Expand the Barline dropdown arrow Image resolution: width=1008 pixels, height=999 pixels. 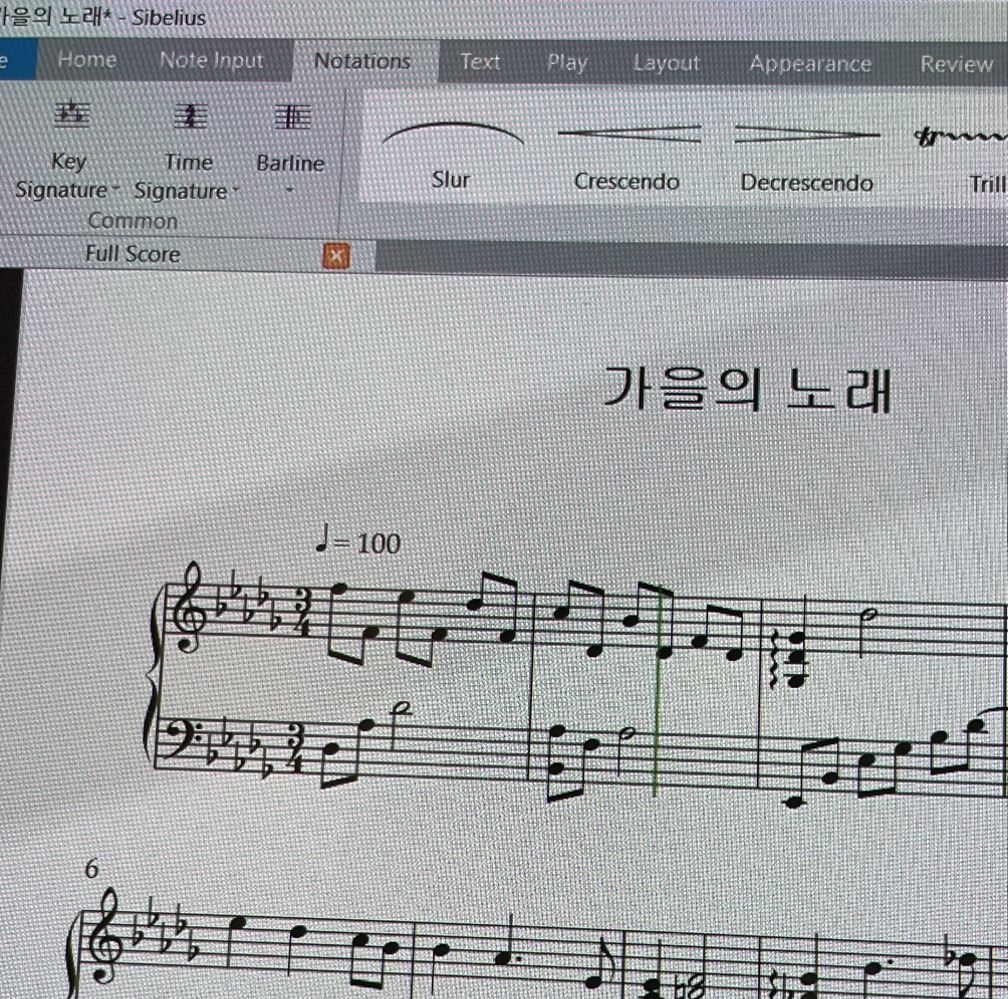[289, 190]
